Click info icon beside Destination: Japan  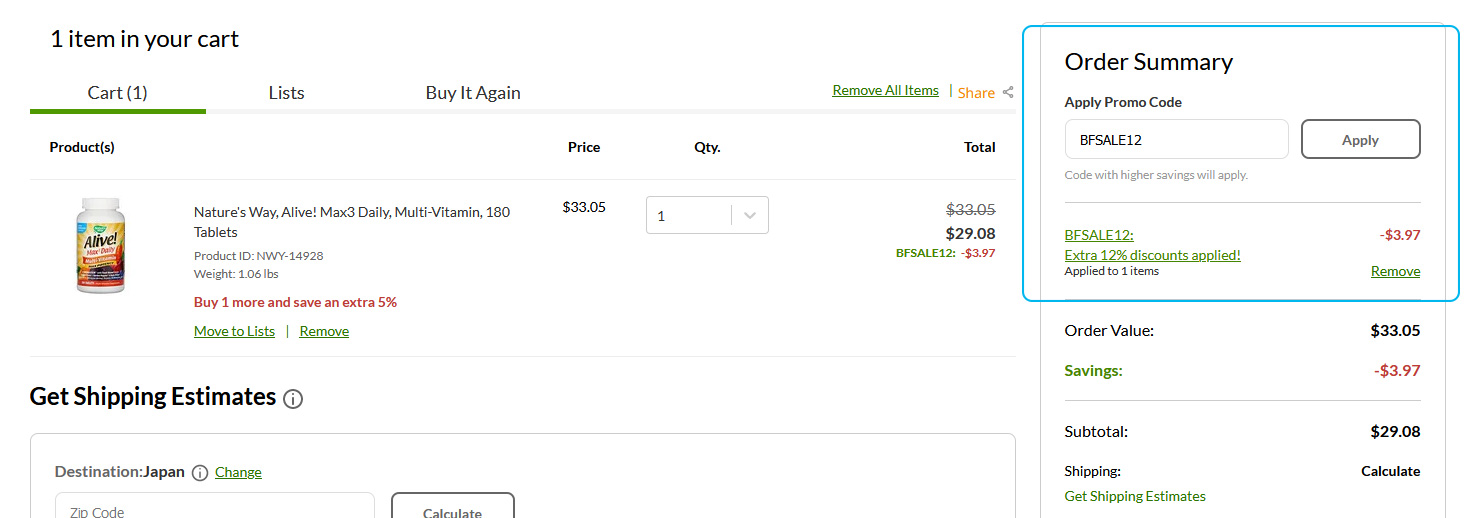tap(200, 473)
